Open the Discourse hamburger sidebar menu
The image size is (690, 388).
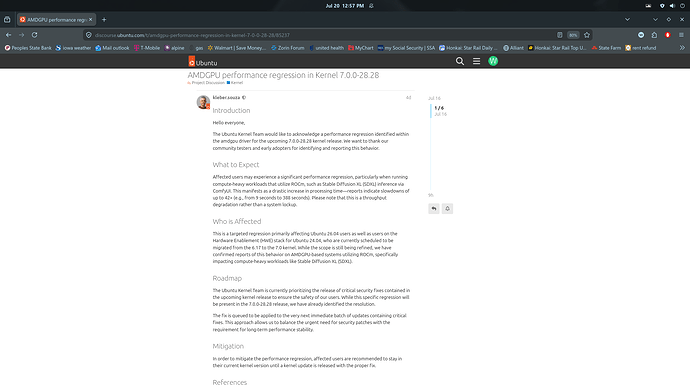pyautogui.click(x=476, y=61)
